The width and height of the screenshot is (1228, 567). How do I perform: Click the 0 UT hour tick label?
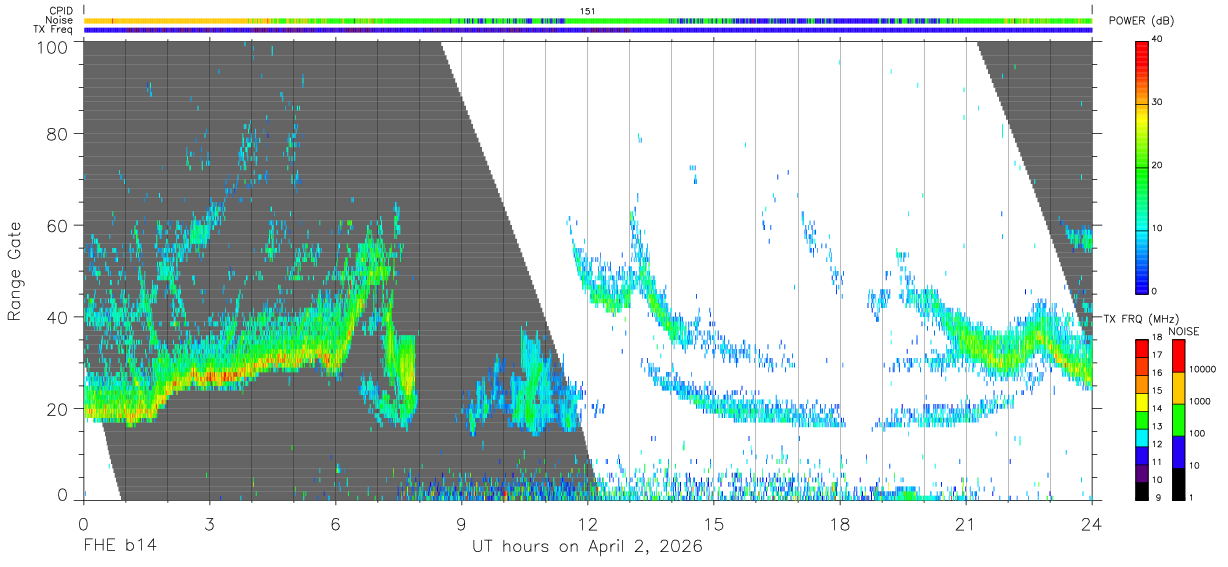pyautogui.click(x=83, y=525)
